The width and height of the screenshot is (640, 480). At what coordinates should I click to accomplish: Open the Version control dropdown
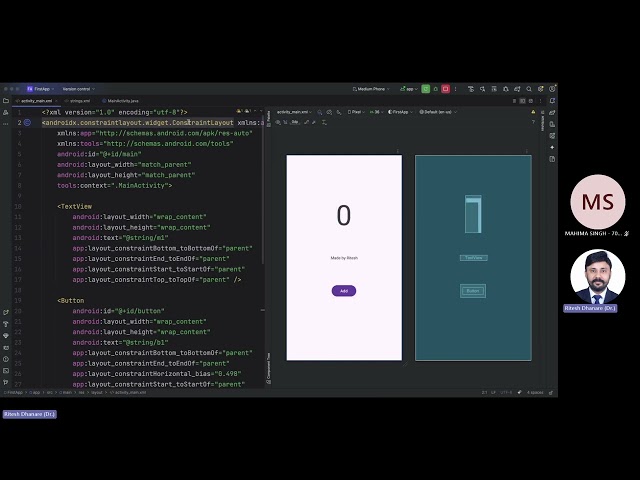[78, 89]
